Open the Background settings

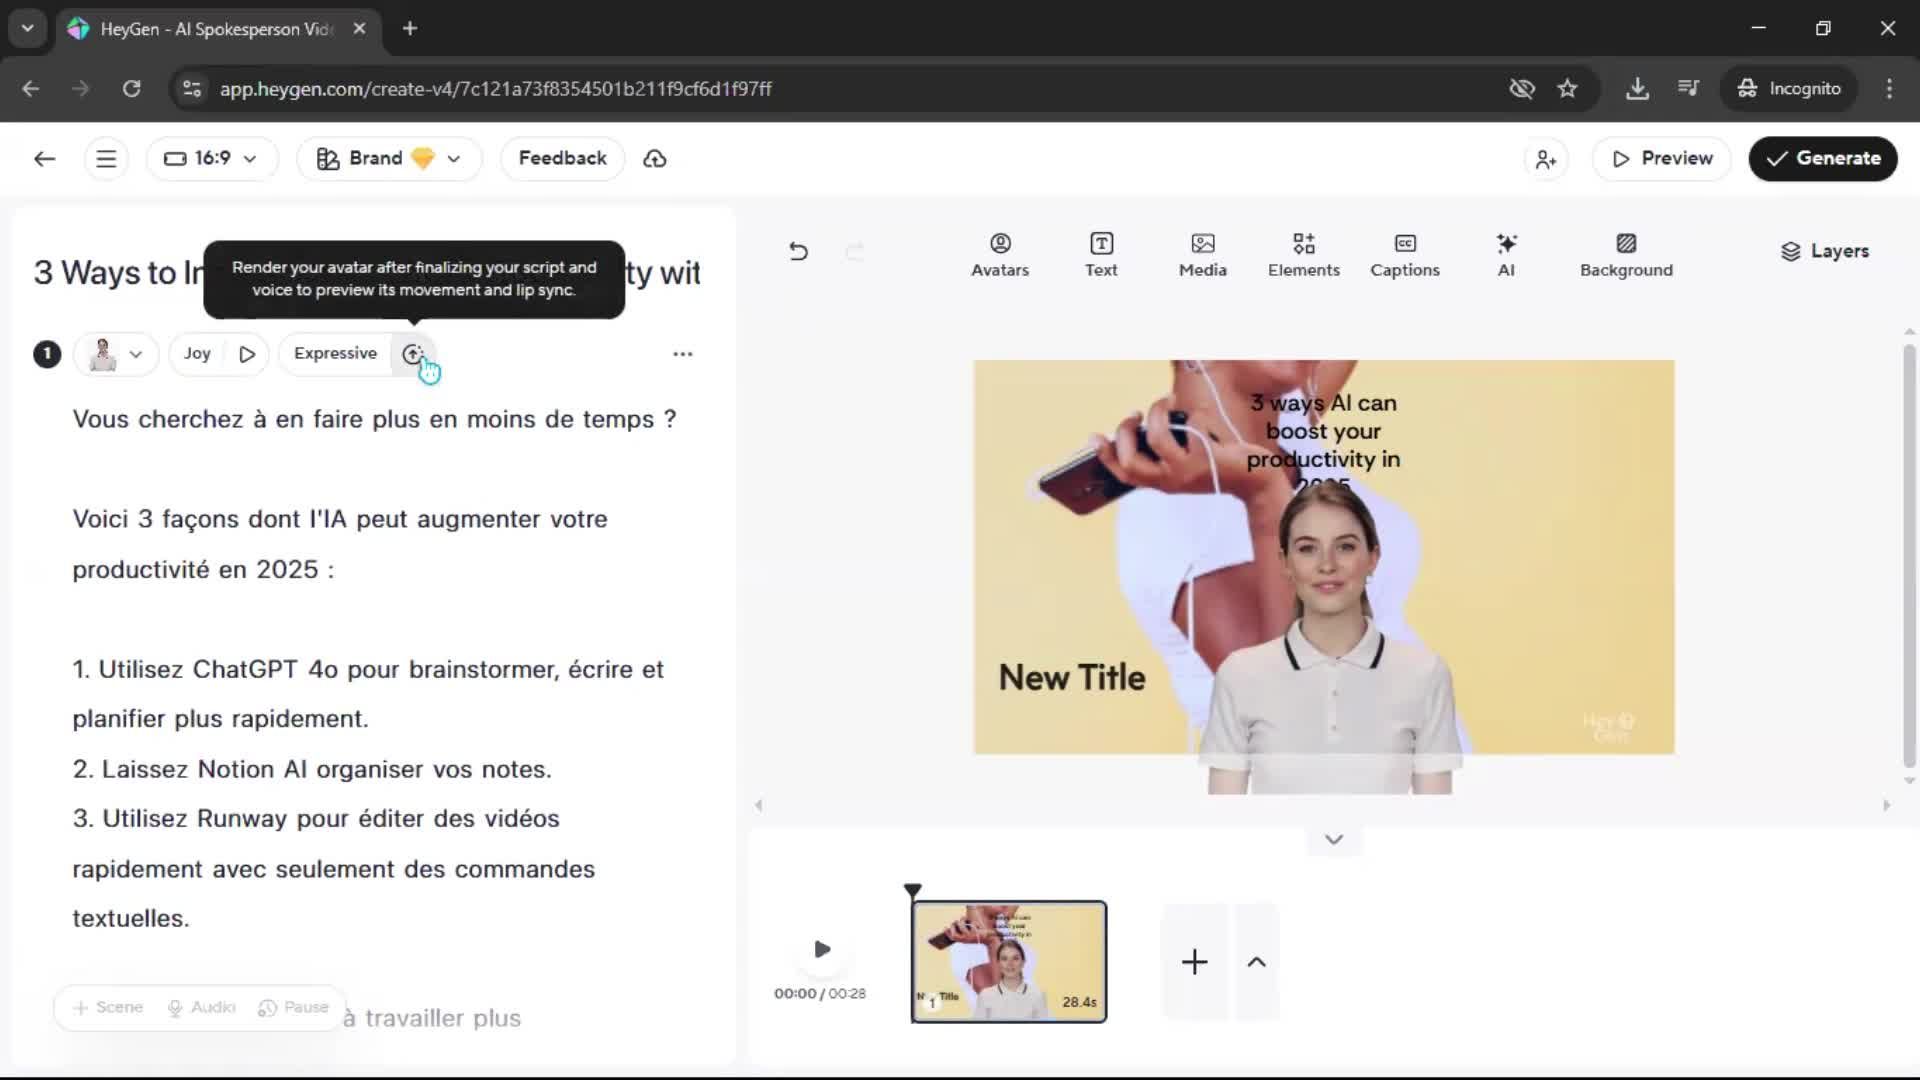click(1625, 254)
